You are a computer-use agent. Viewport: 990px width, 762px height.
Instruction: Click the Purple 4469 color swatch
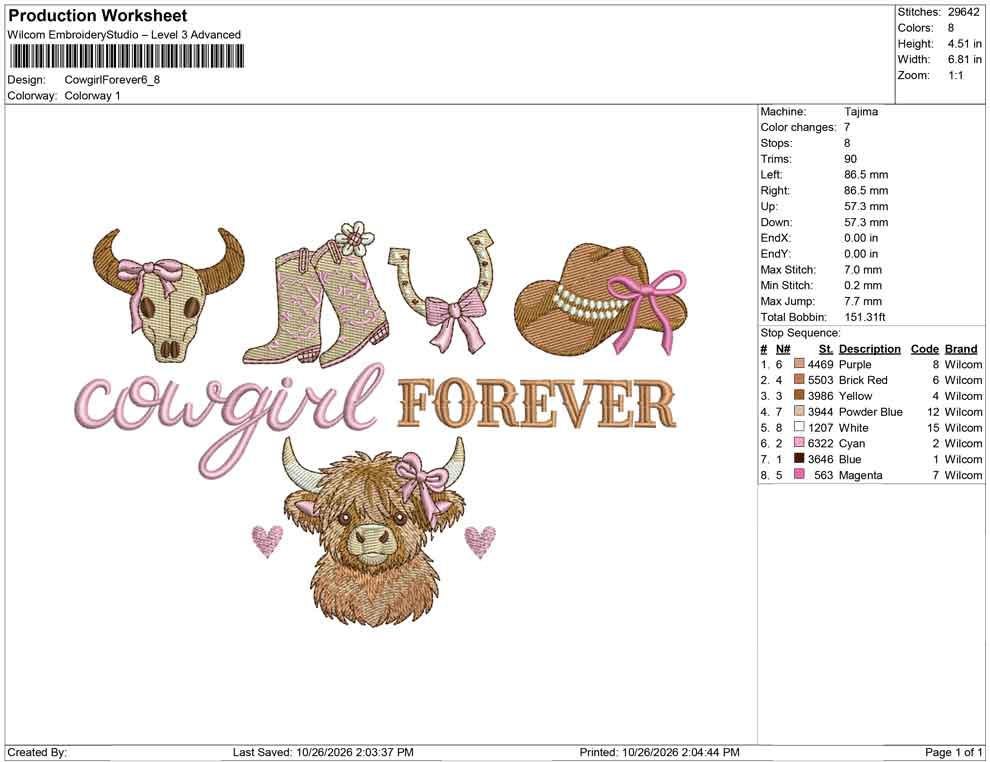pyautogui.click(x=799, y=364)
